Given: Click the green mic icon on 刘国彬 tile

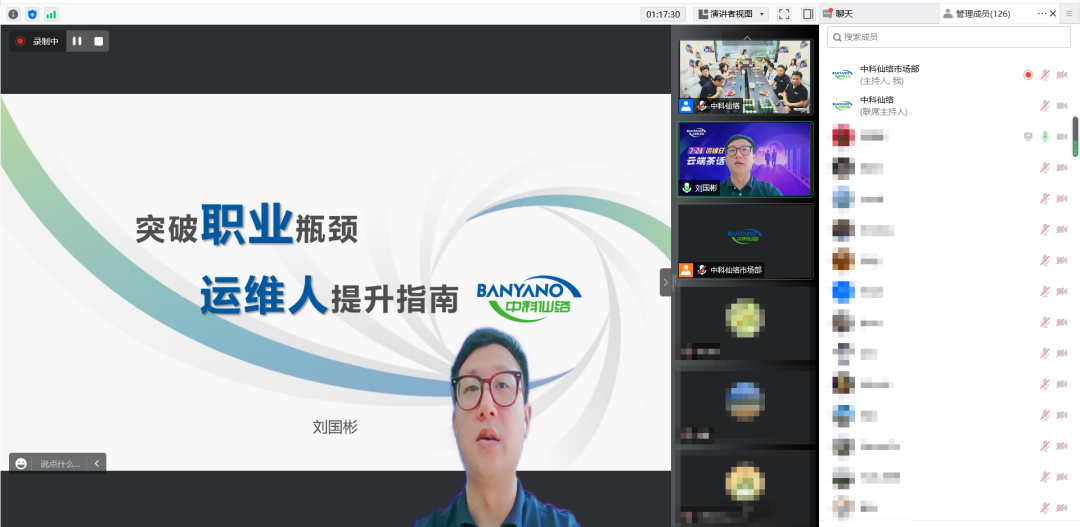Looking at the screenshot, I should click(x=686, y=187).
